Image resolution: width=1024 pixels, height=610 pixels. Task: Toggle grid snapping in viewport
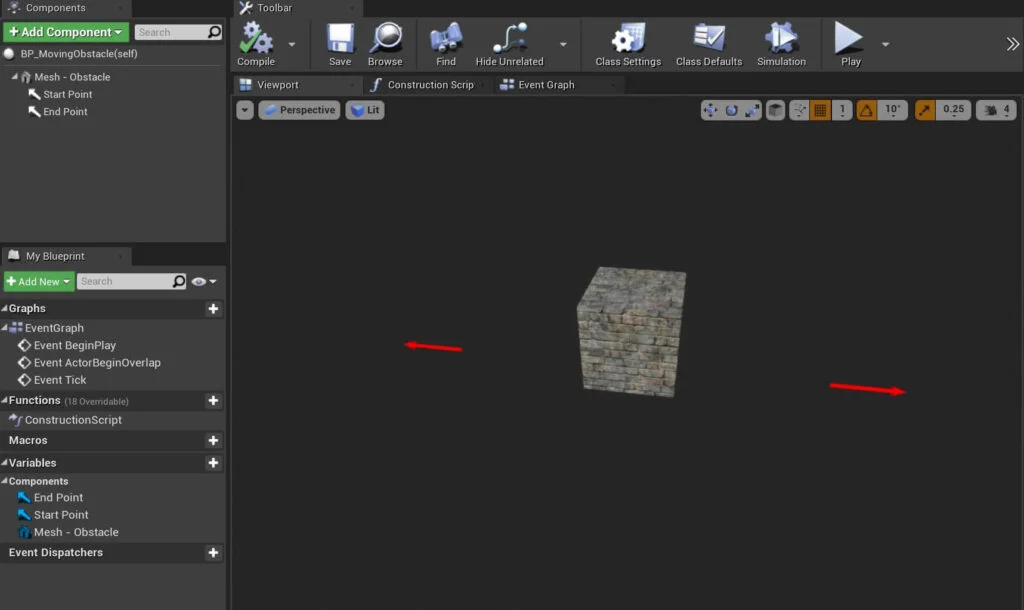[x=820, y=110]
